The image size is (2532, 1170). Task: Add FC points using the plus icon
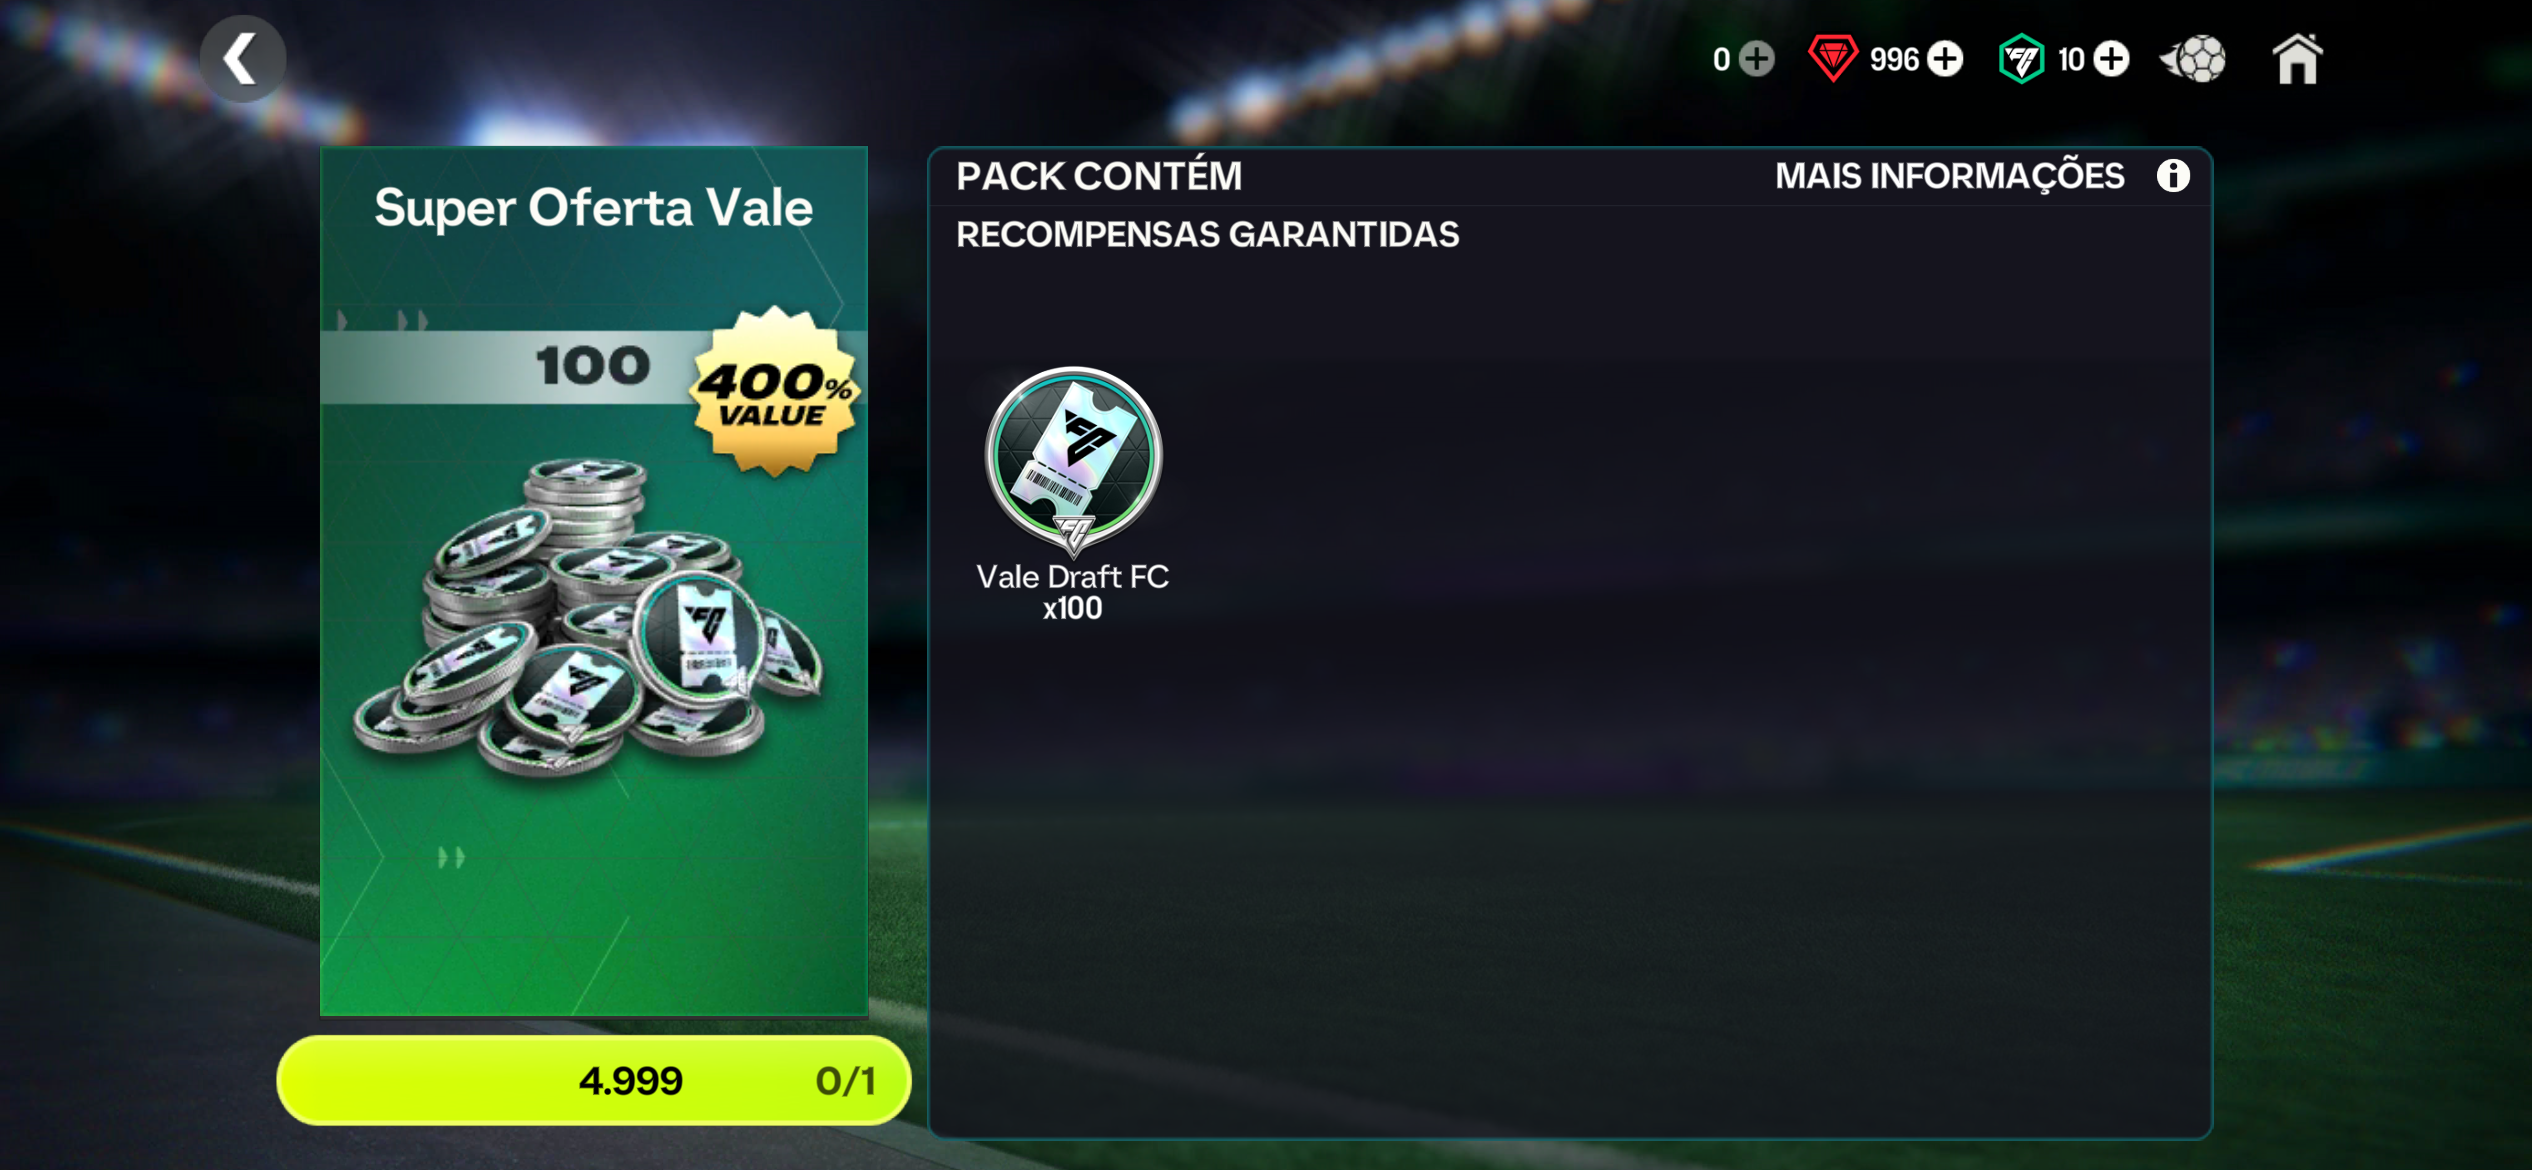pos(2111,59)
